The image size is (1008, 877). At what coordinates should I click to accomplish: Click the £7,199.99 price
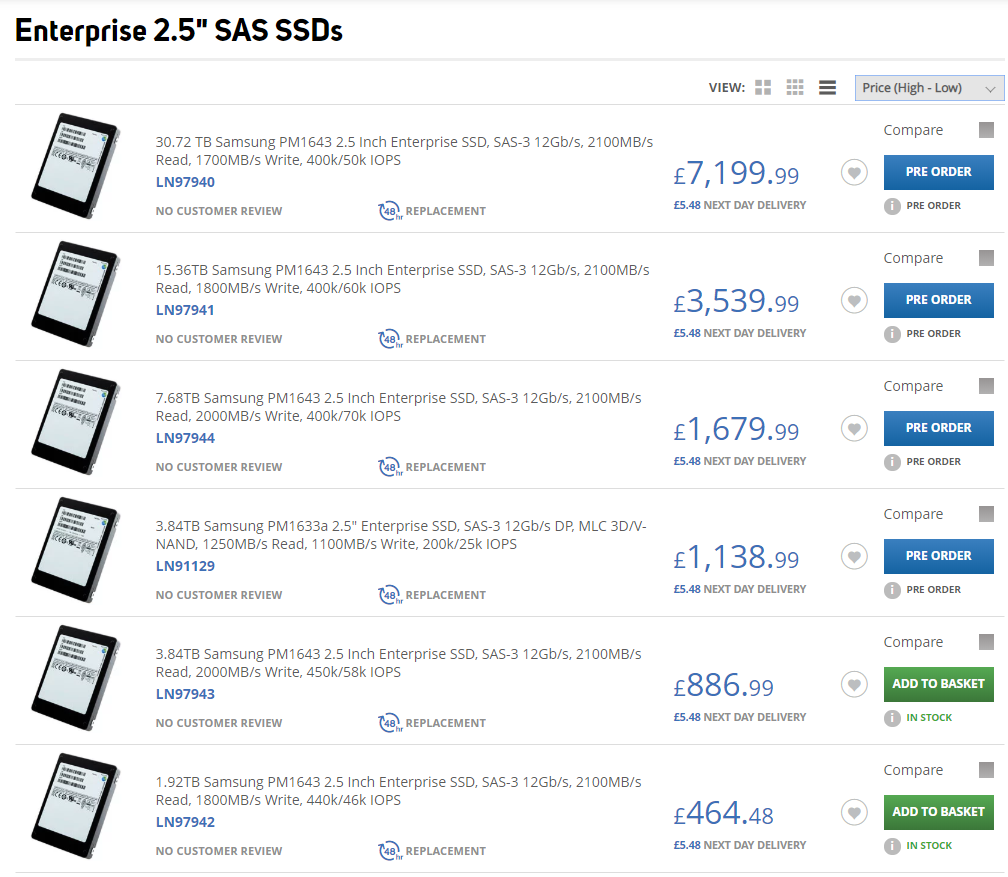[x=736, y=174]
